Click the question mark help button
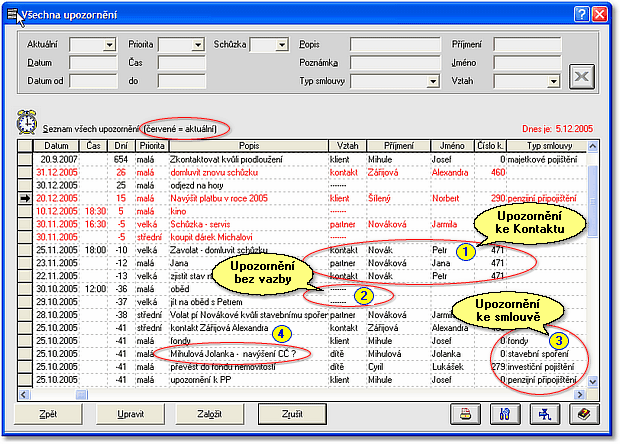 point(580,13)
